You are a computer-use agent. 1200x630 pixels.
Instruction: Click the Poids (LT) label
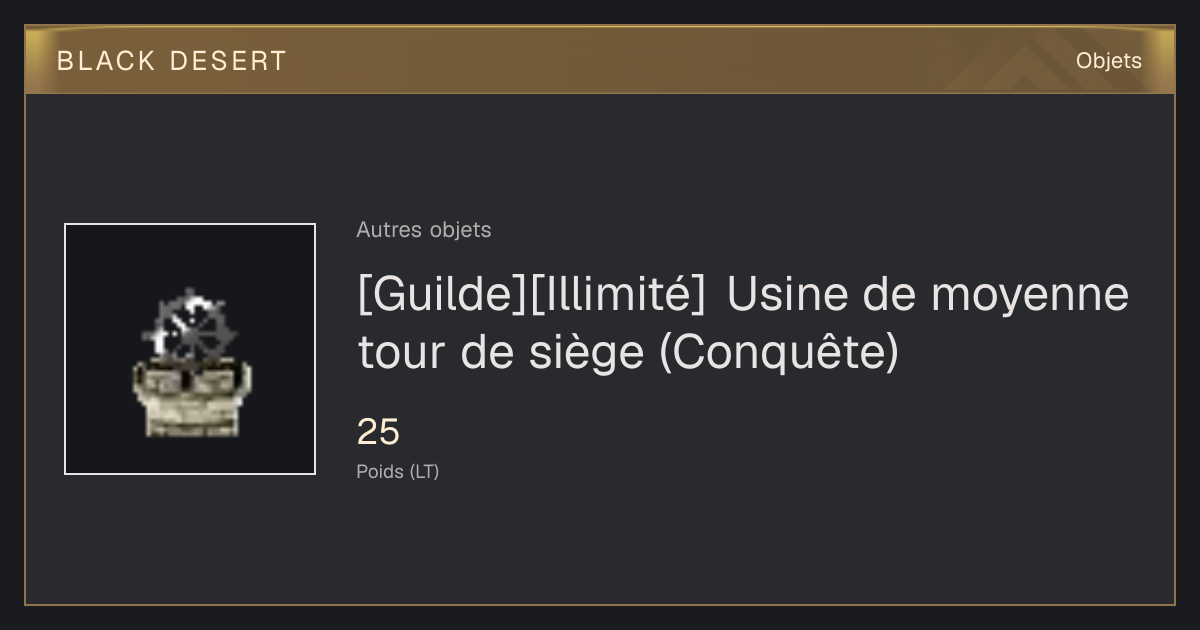(x=398, y=472)
